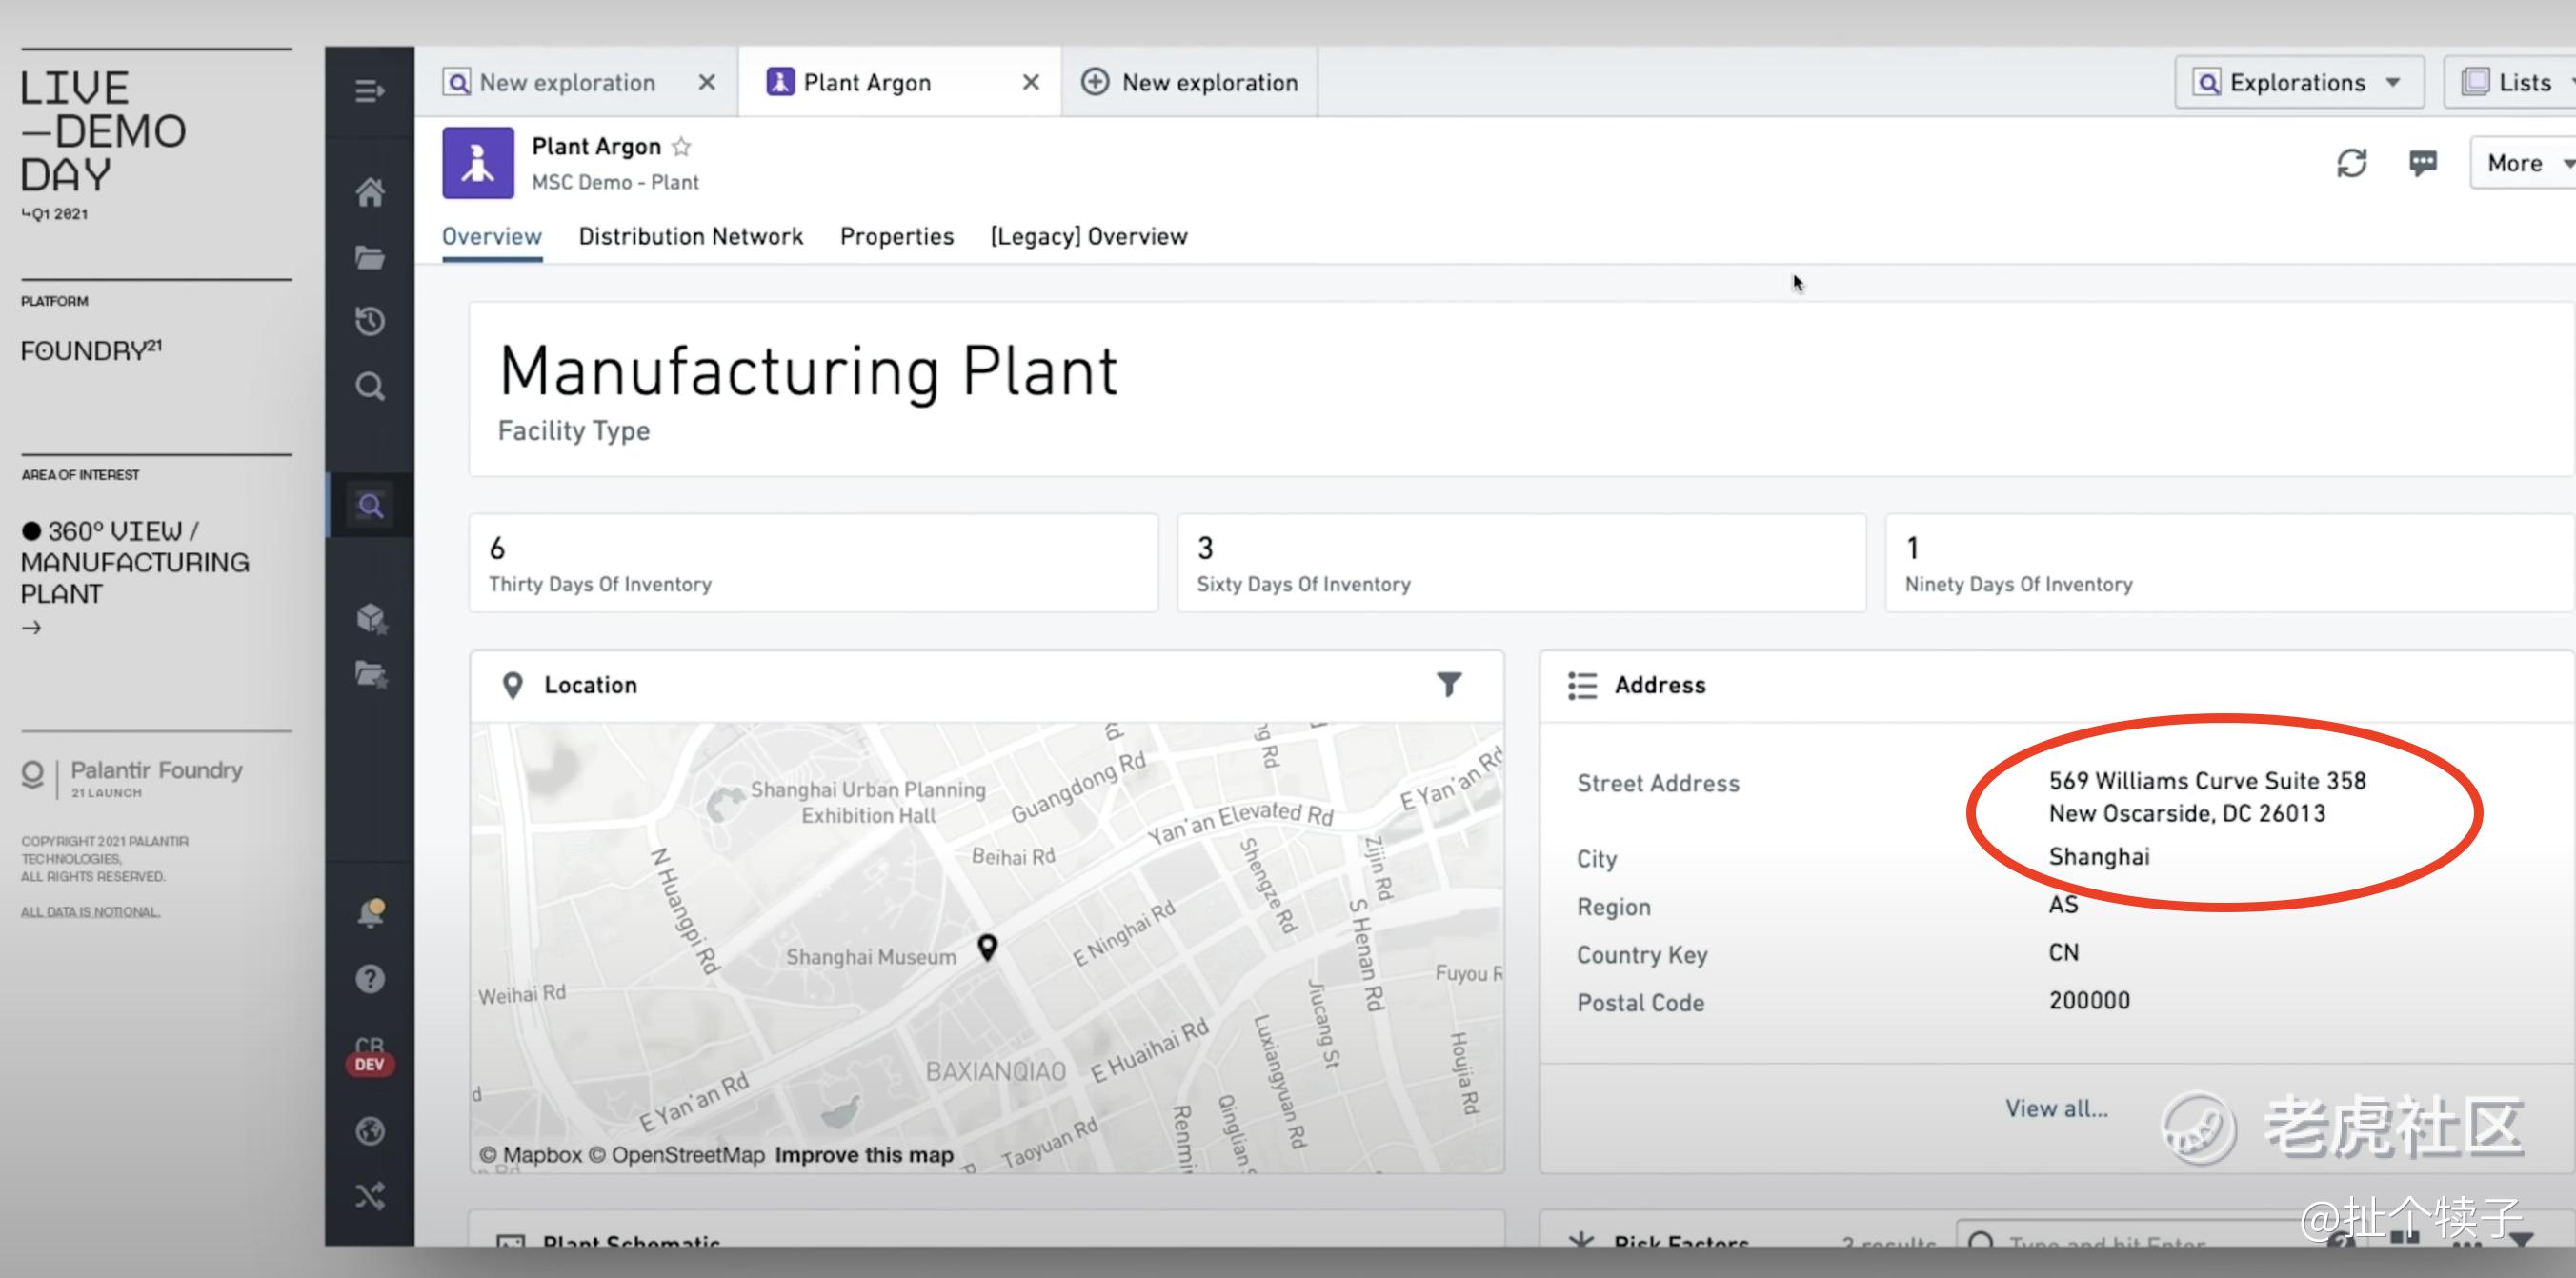Select the Object Explorer icon in sidebar
This screenshot has height=1278, width=2576.
point(370,505)
